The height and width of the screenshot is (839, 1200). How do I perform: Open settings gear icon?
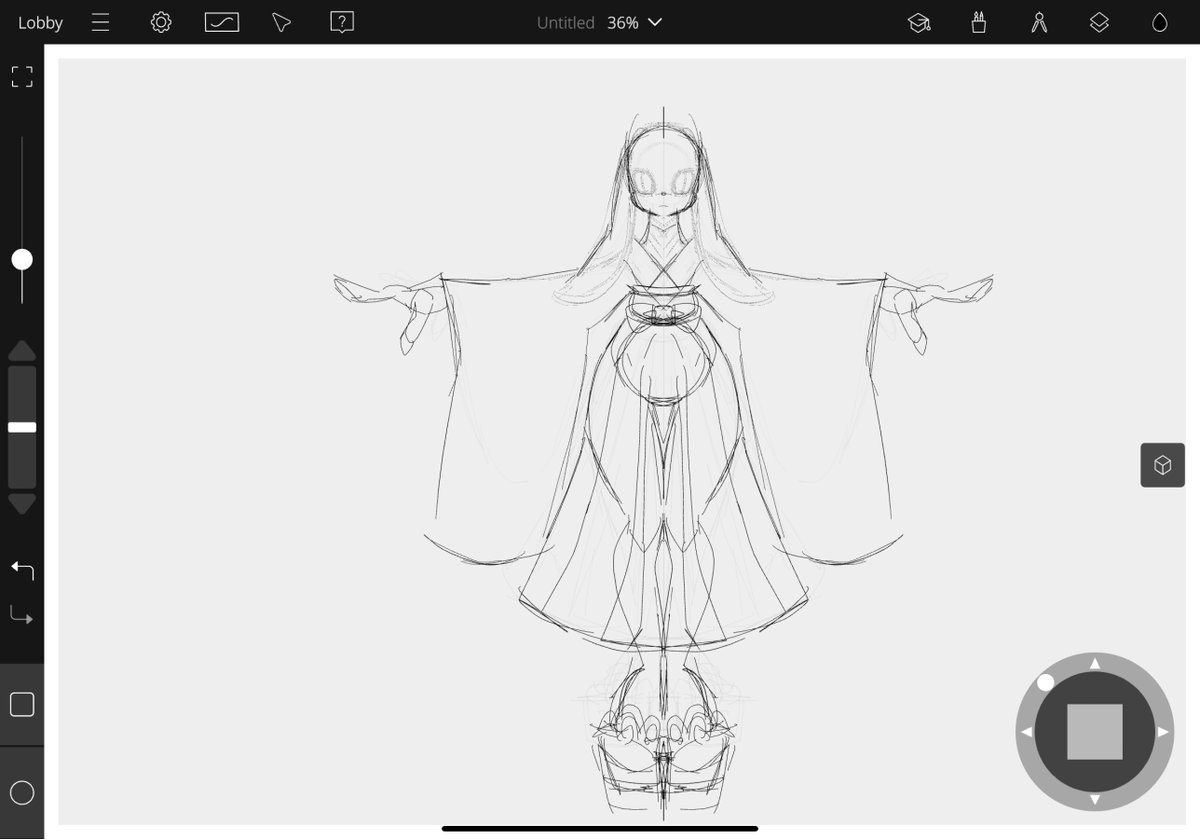161,22
